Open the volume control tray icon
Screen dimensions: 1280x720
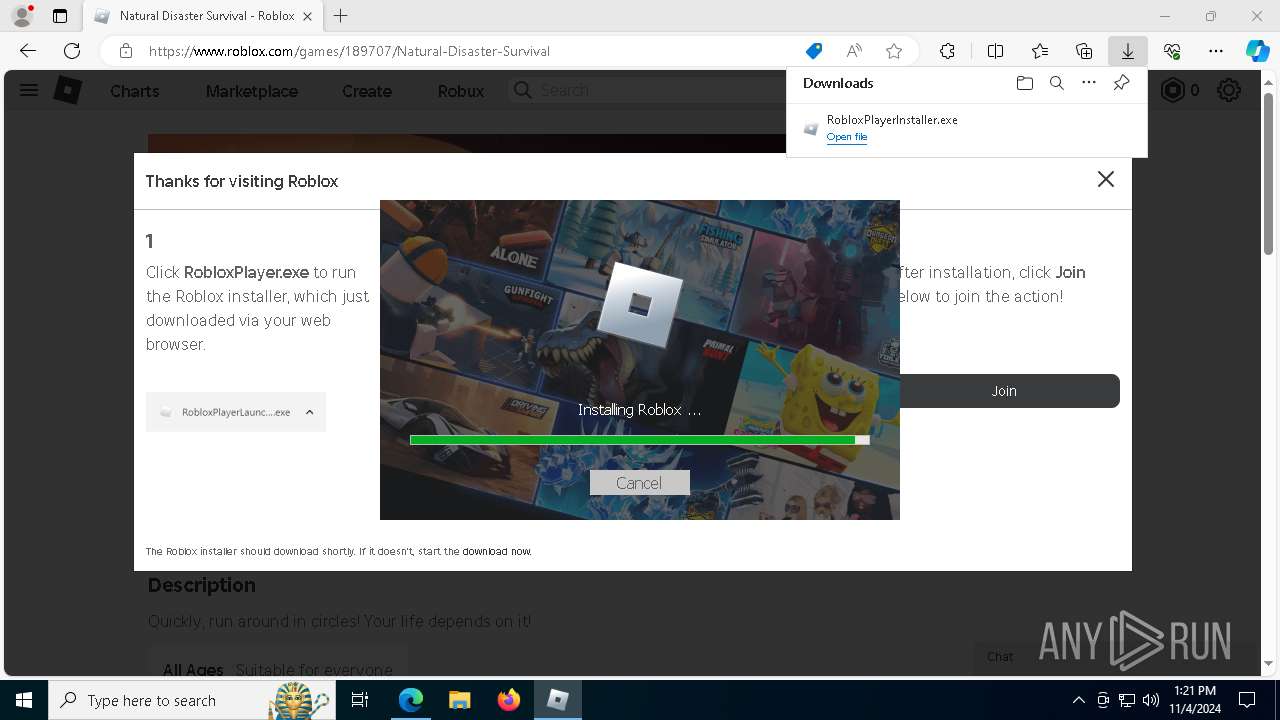[1150, 700]
